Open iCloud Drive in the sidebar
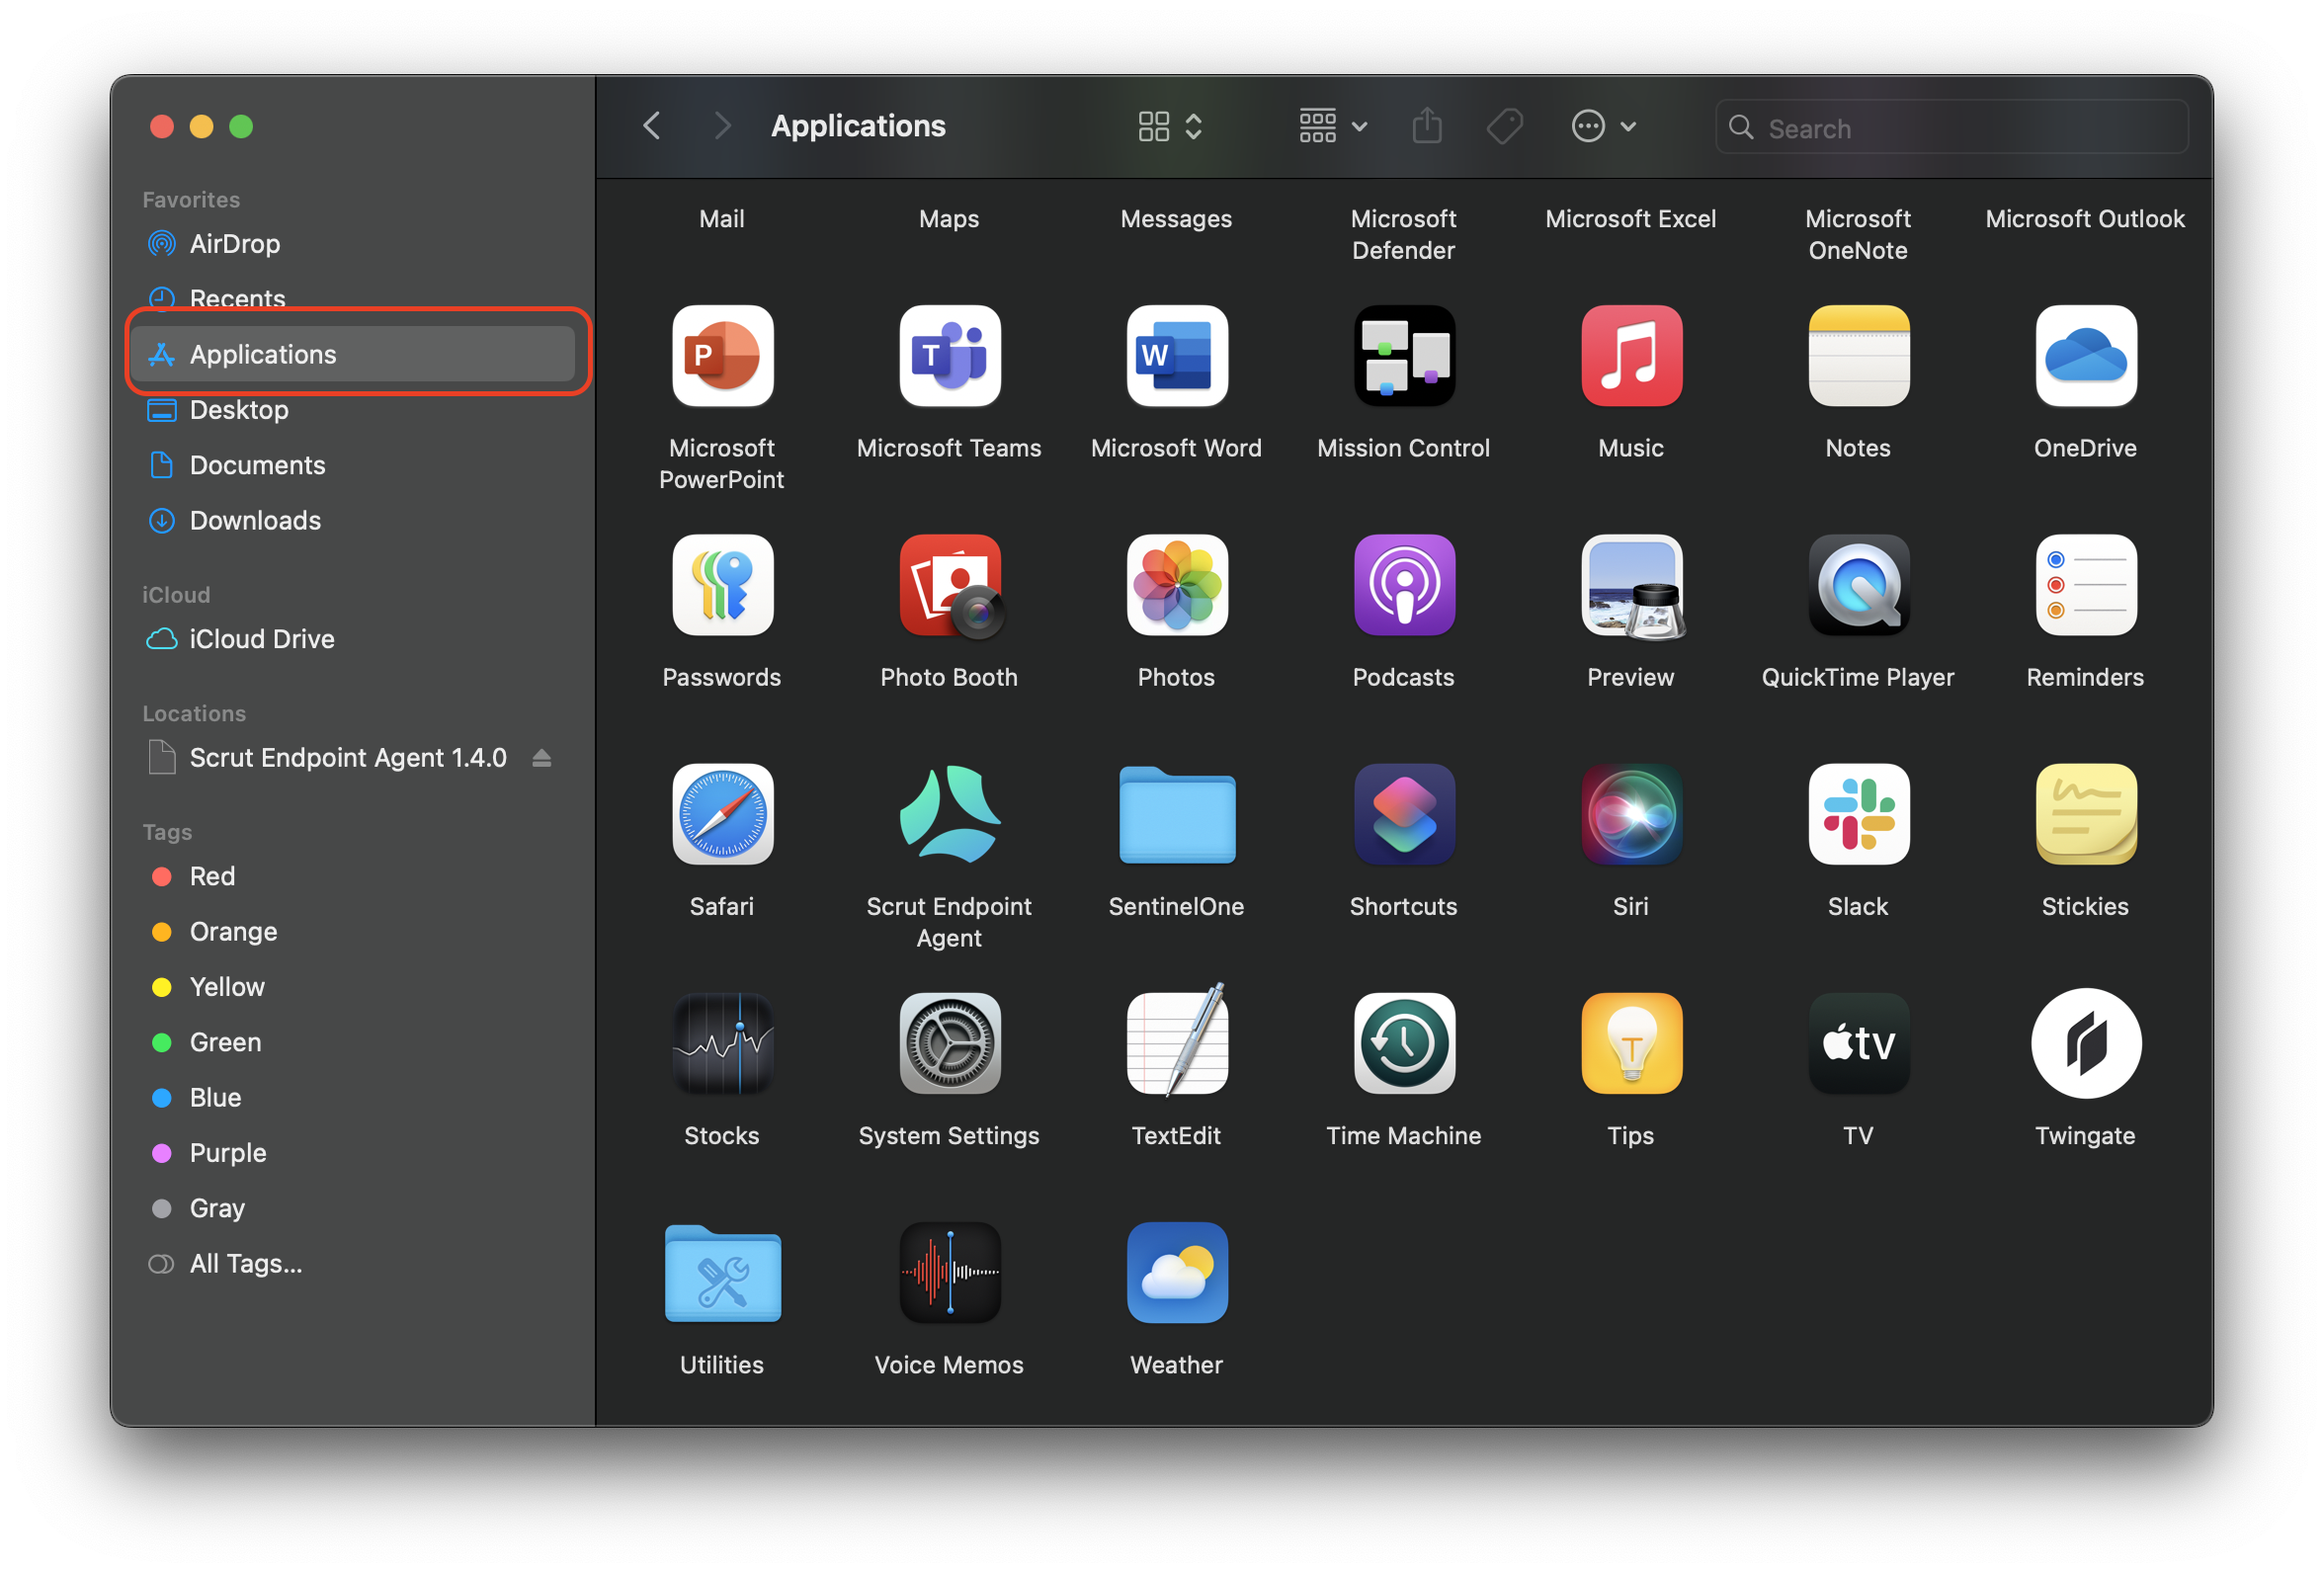Viewport: 2324px width, 1573px height. click(352, 639)
